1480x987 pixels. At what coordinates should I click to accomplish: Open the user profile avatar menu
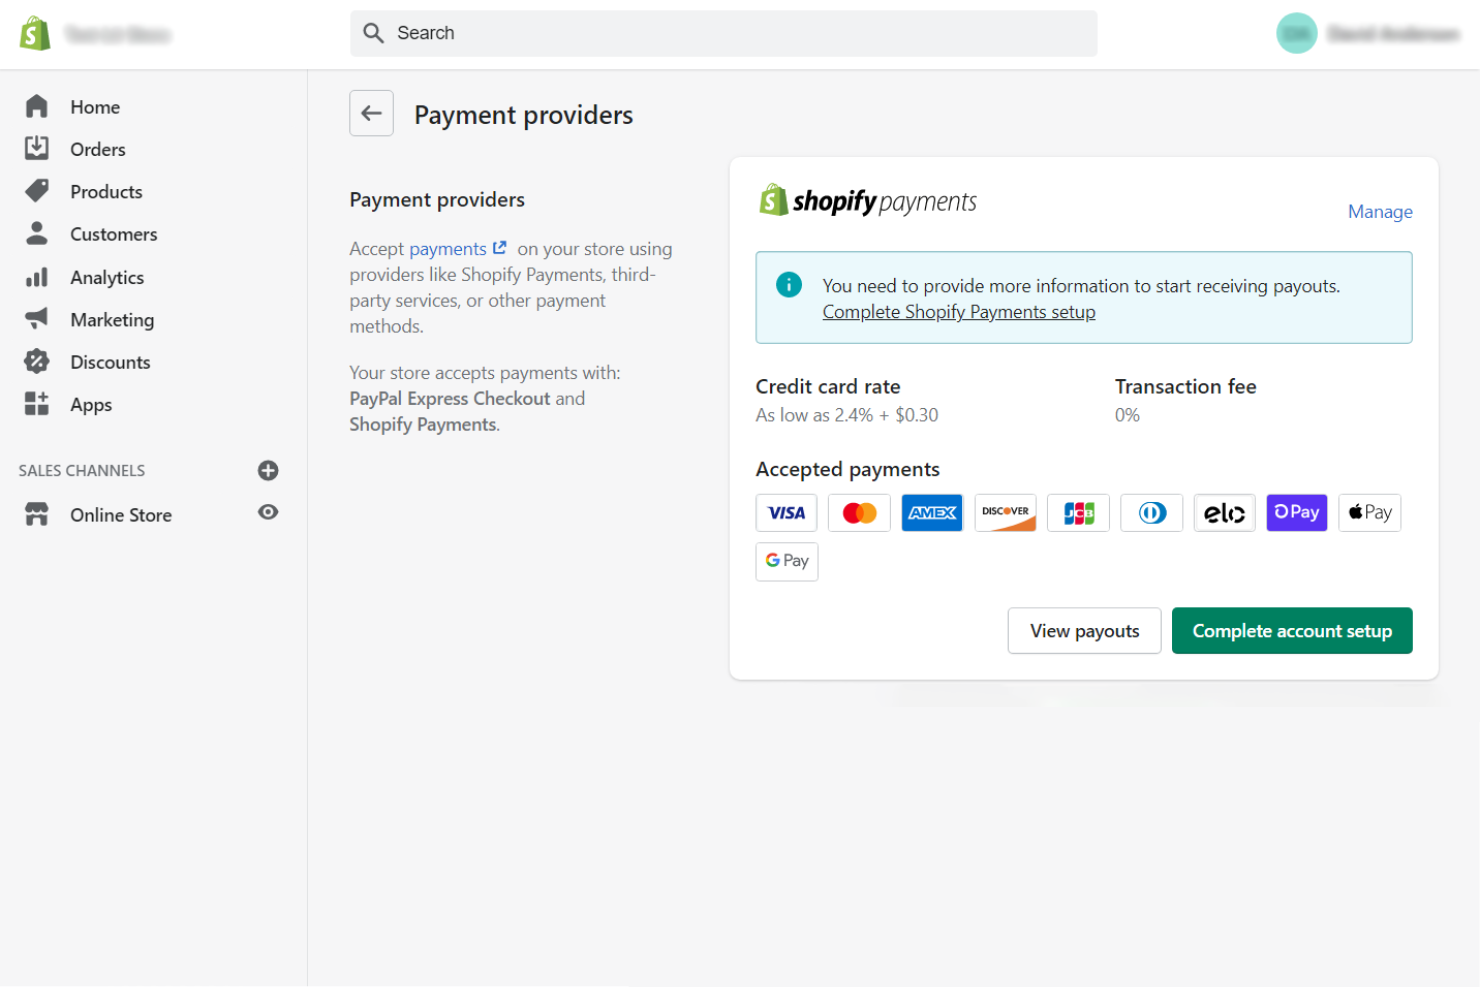point(1297,32)
